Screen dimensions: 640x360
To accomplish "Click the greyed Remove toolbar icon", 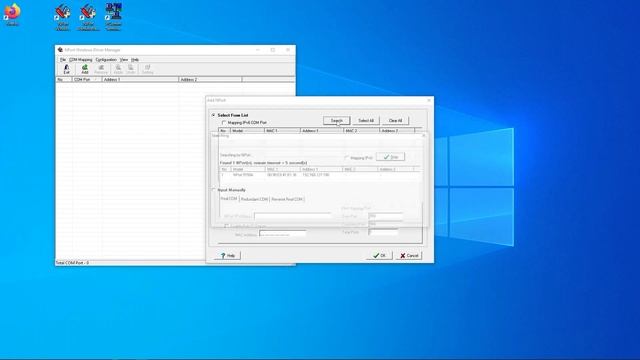I will pos(101,69).
